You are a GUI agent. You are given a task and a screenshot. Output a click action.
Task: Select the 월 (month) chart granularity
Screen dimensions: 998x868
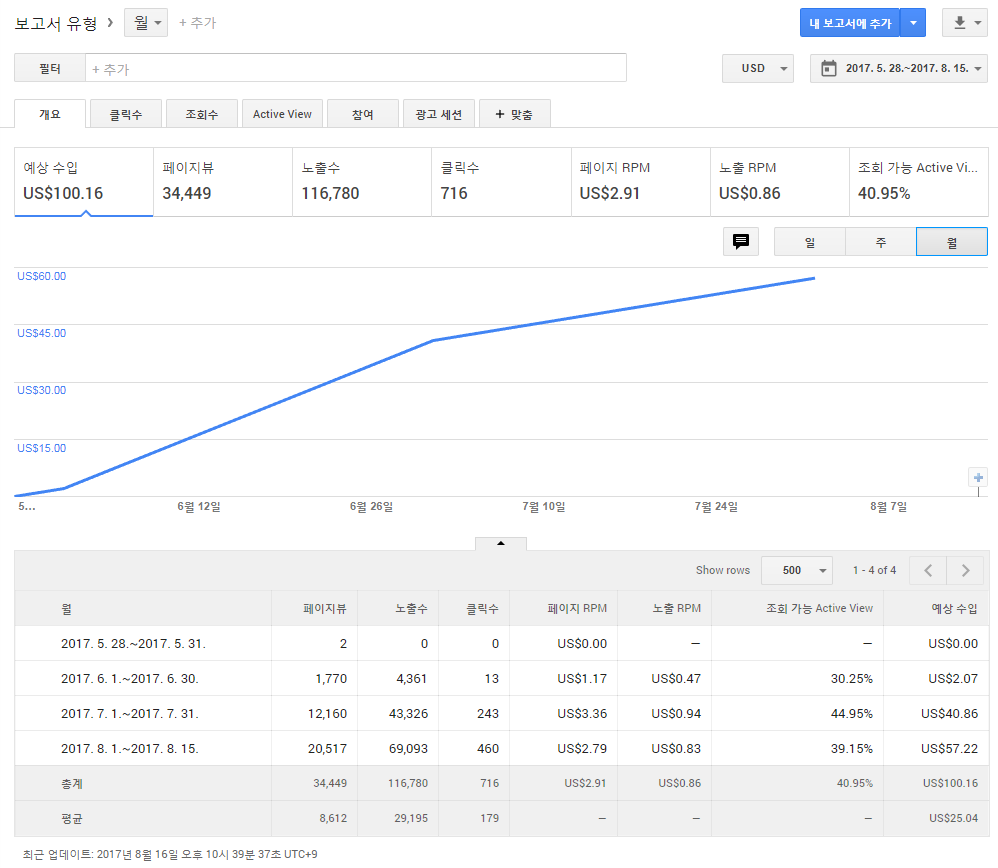[x=951, y=242]
